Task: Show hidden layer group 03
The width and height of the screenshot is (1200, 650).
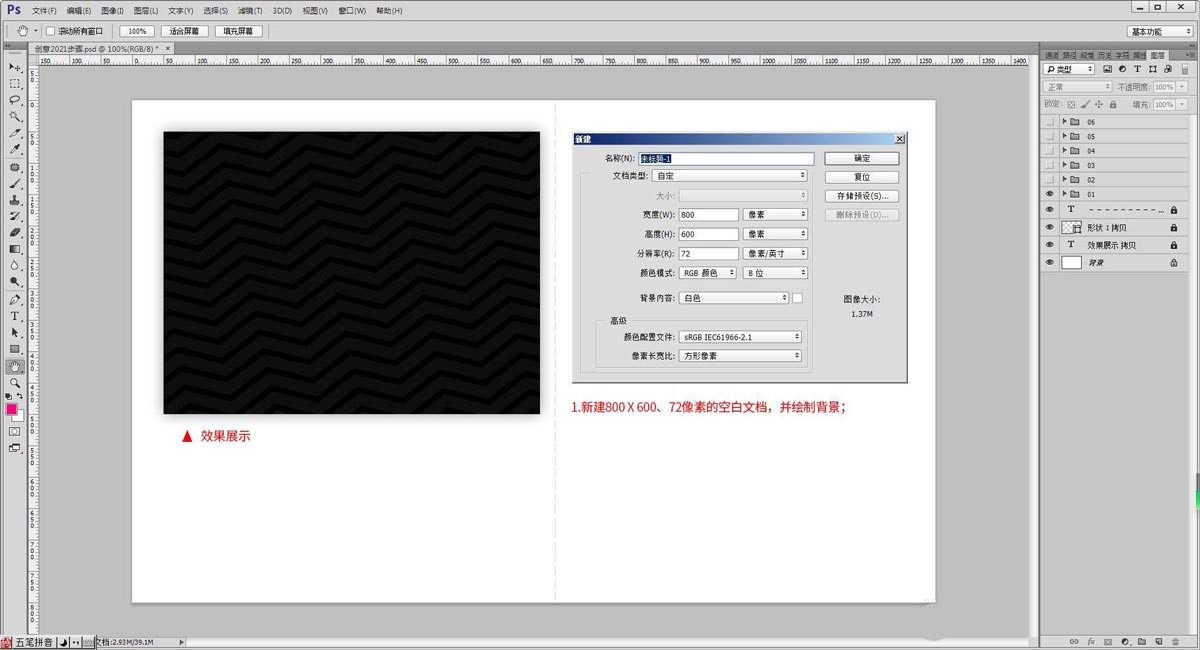Action: tap(1049, 165)
